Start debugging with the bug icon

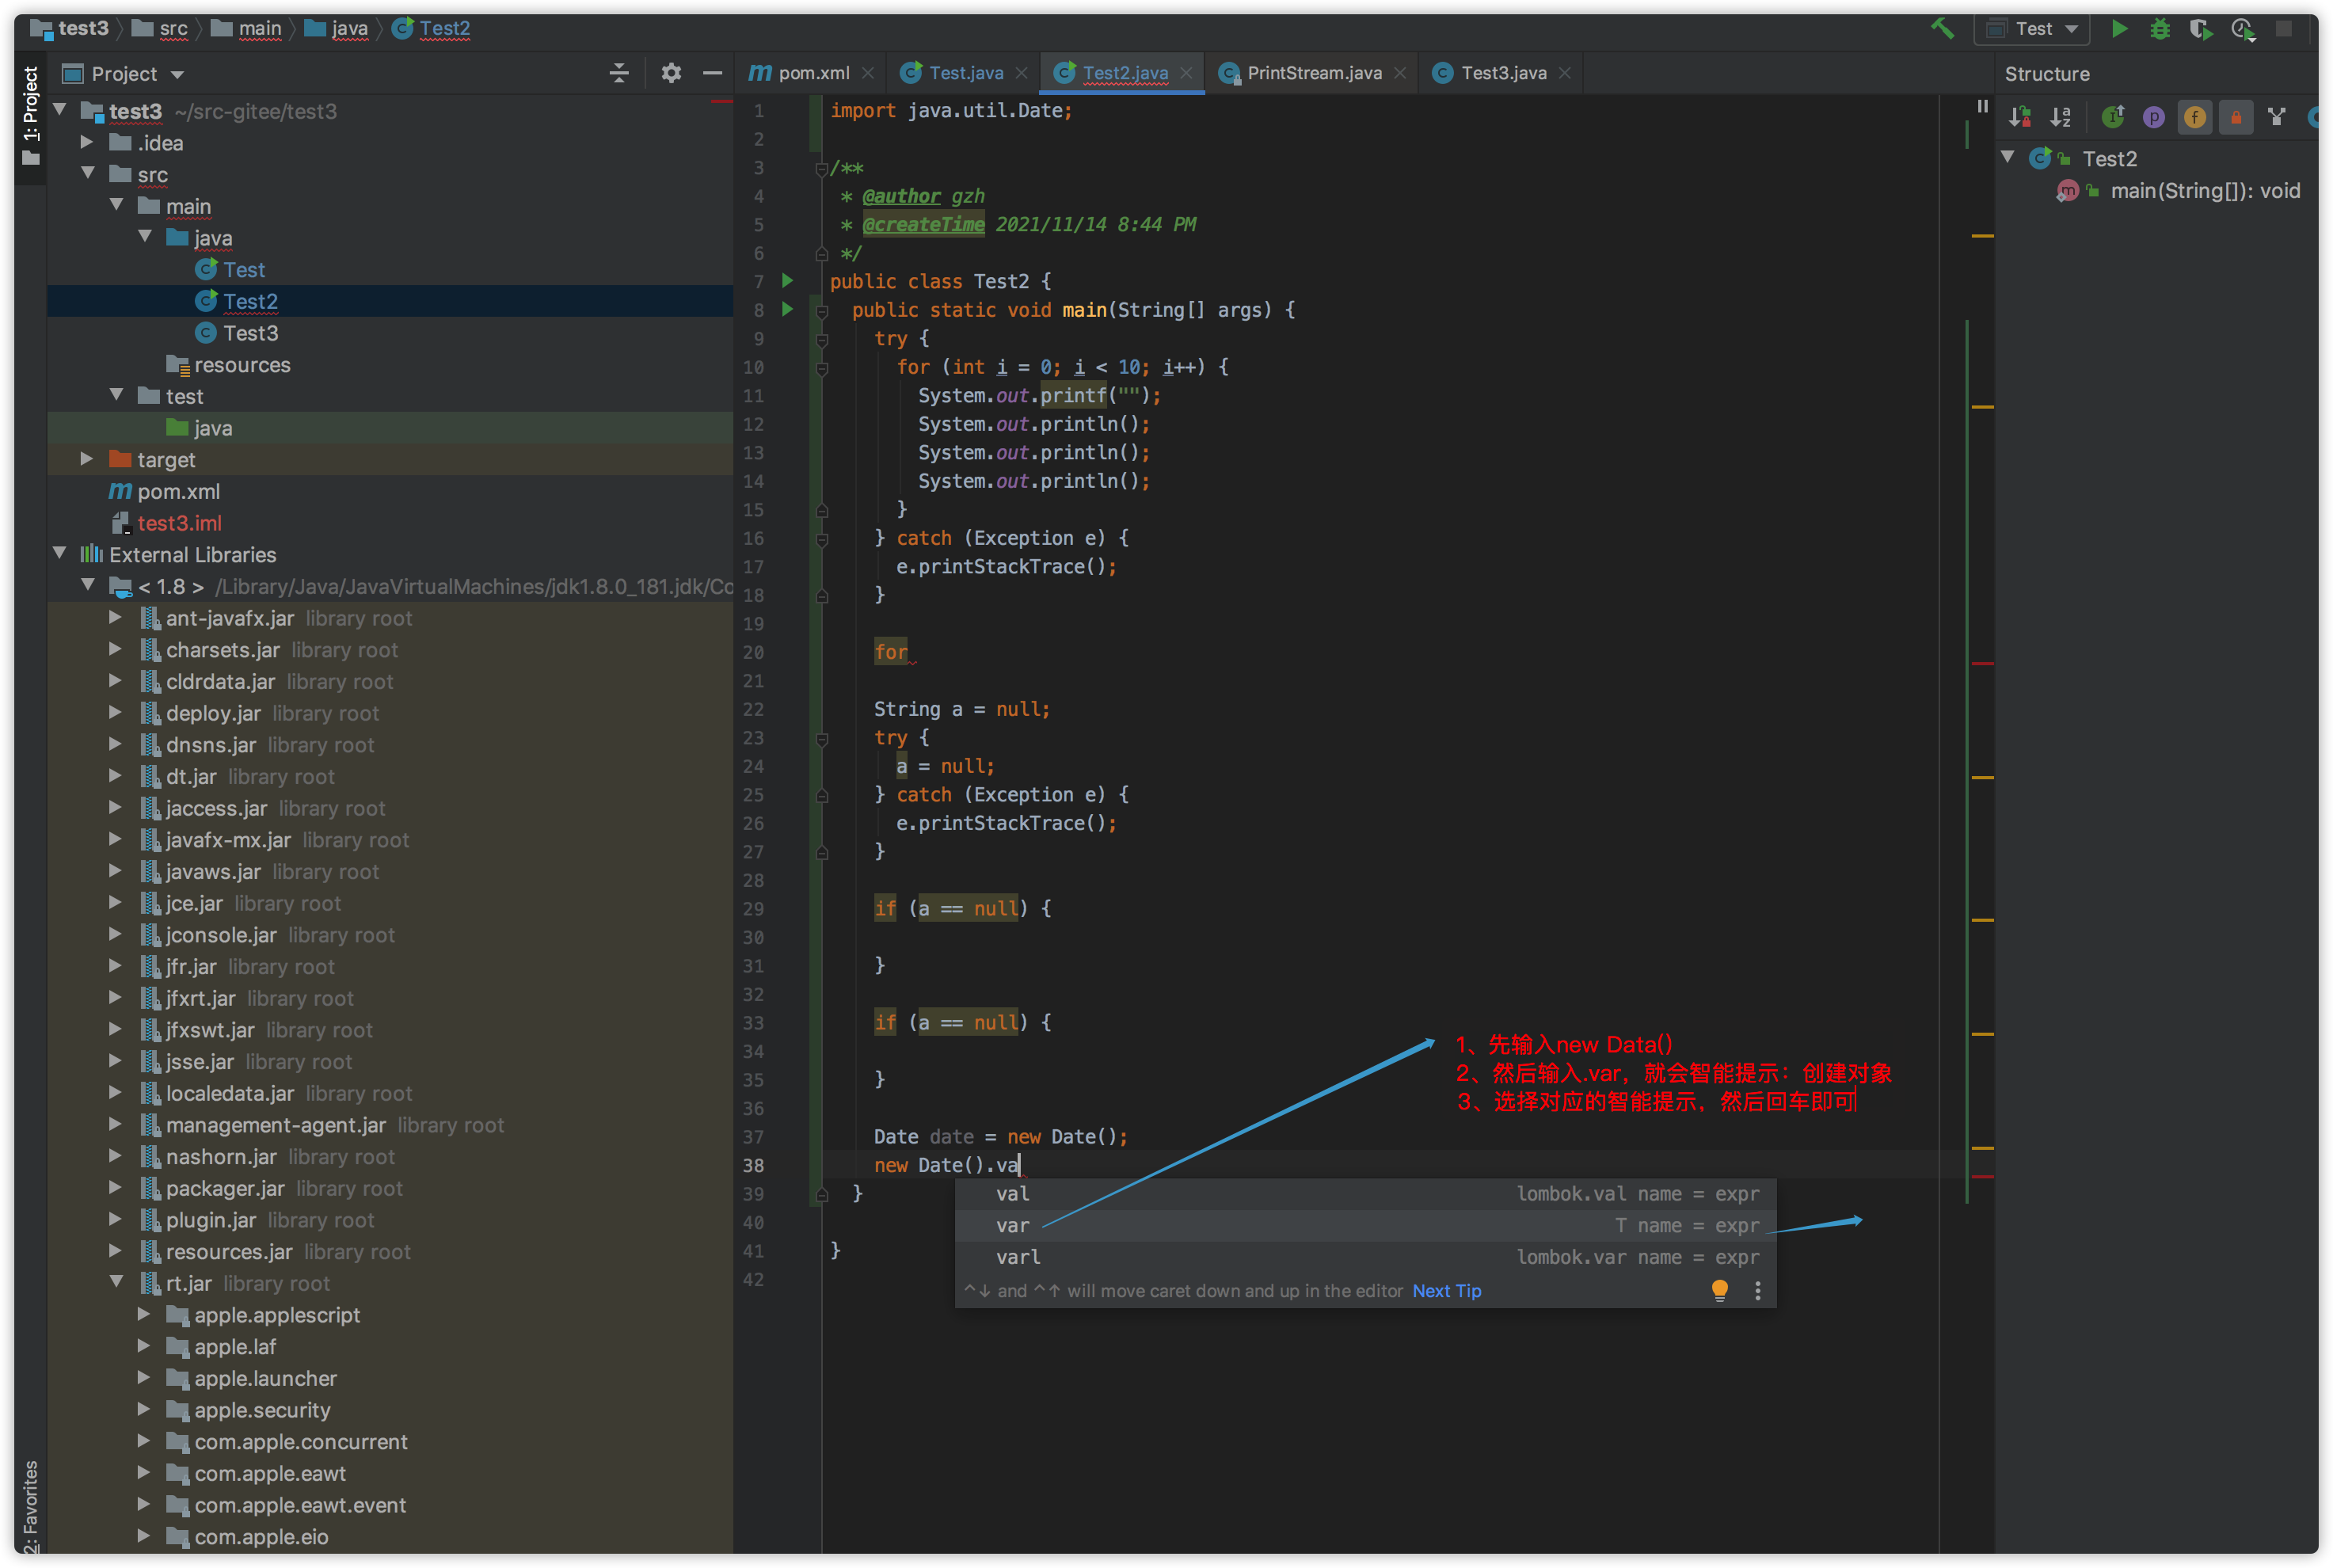(2159, 29)
